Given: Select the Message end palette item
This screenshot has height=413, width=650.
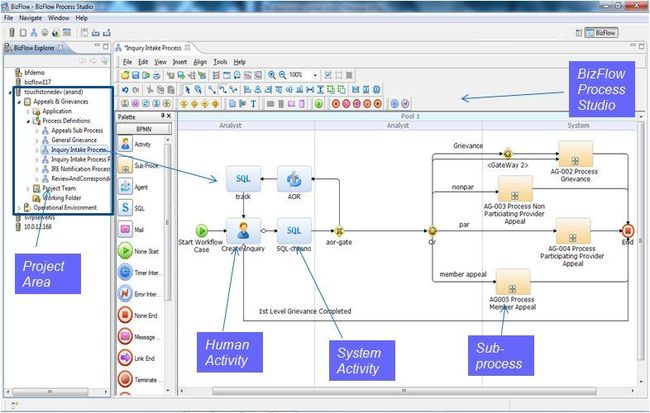Looking at the screenshot, I should point(139,337).
